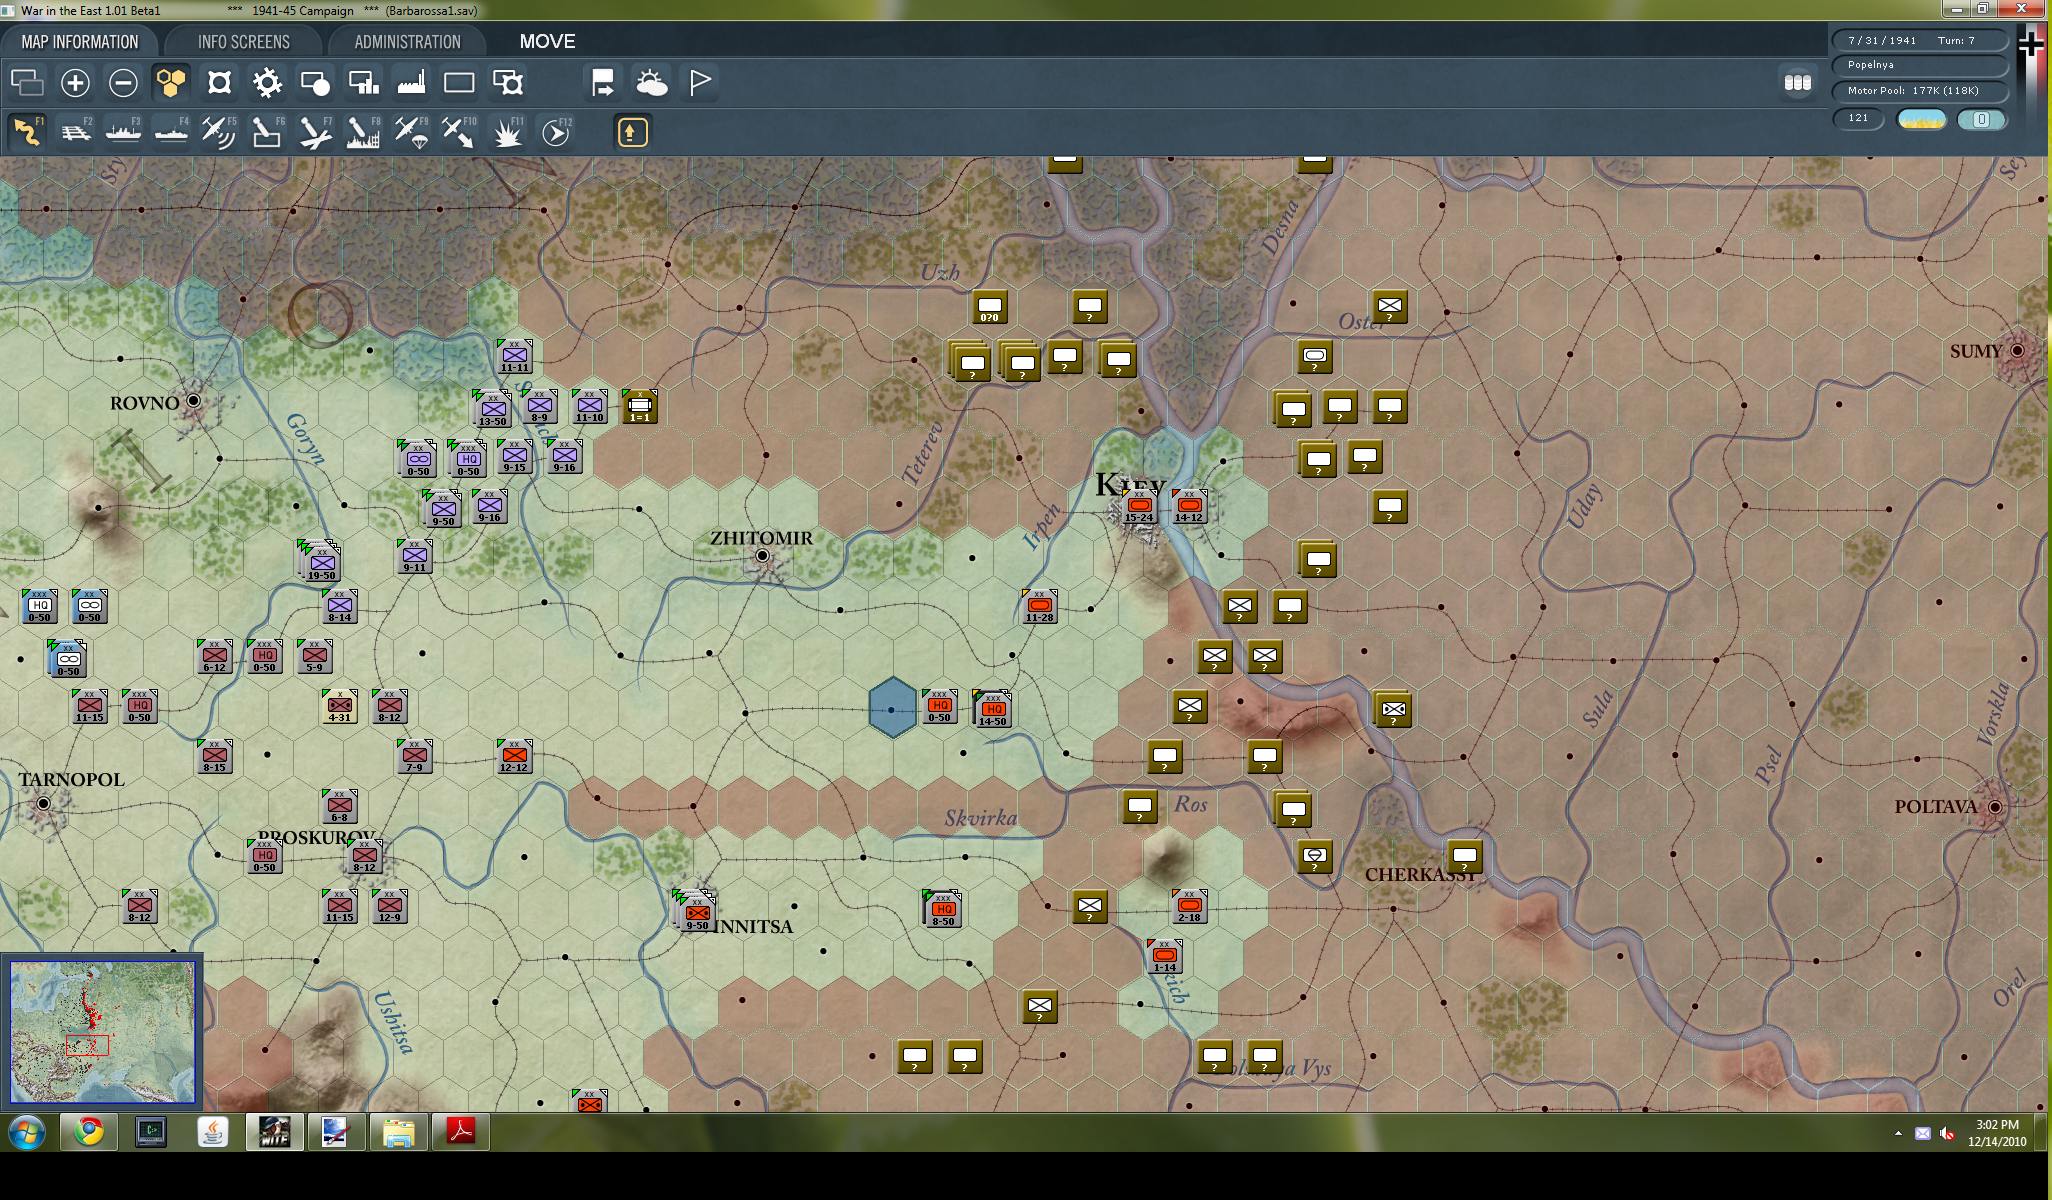Click the overview minimap thumbnail

tap(102, 1031)
